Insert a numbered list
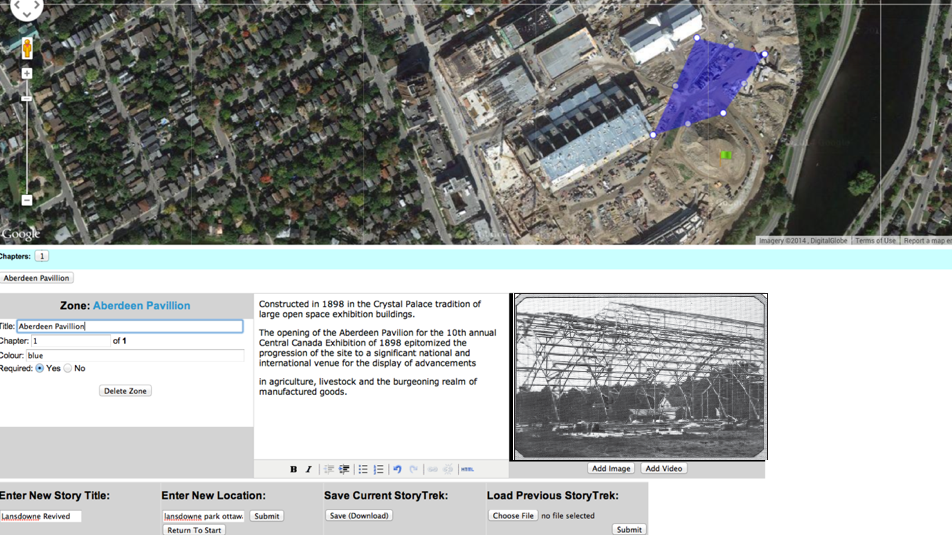Viewport: 952px width, 535px height. click(378, 469)
